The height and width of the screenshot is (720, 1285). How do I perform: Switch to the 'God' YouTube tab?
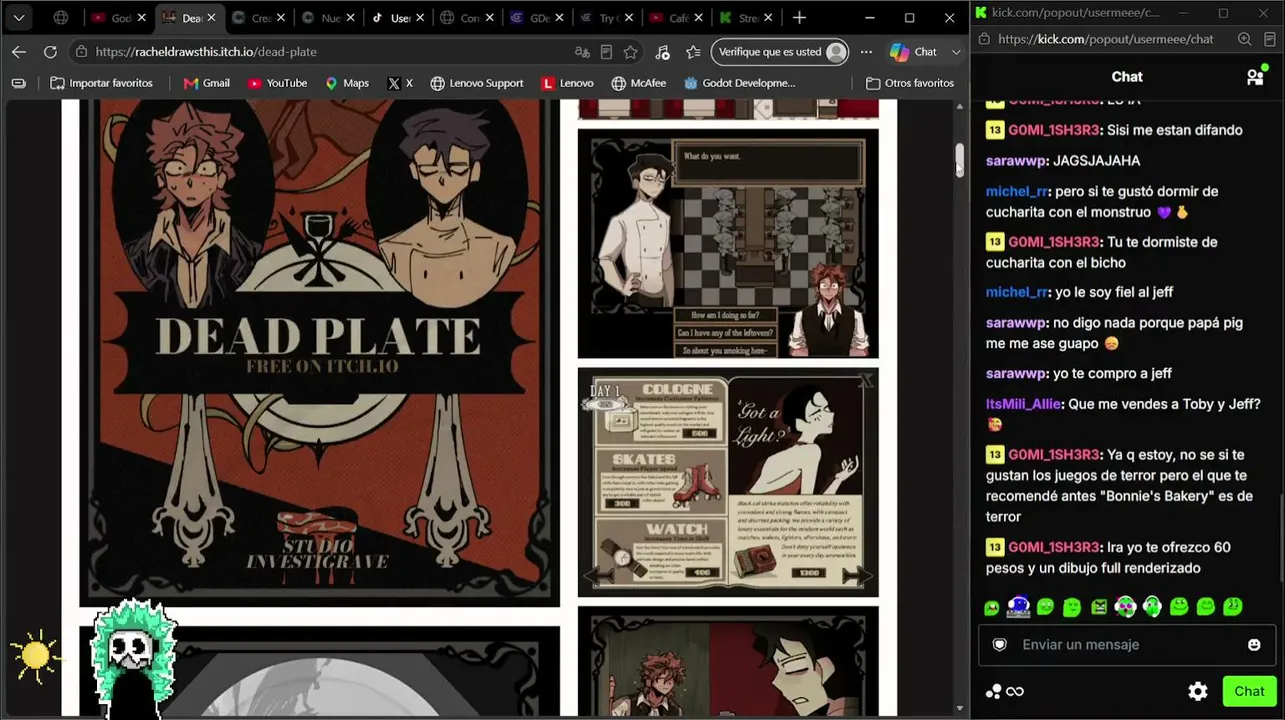pyautogui.click(x=111, y=18)
